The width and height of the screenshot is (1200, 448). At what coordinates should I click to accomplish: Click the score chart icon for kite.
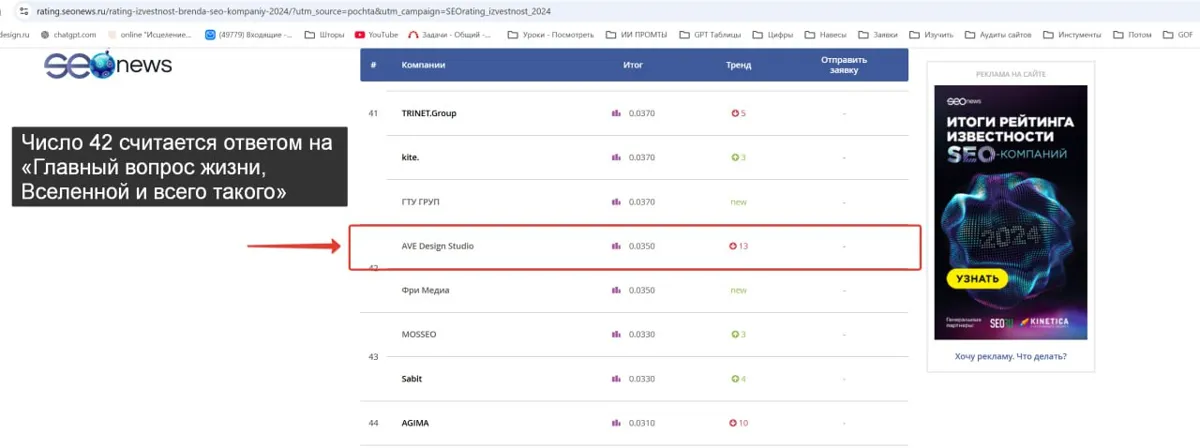616,157
